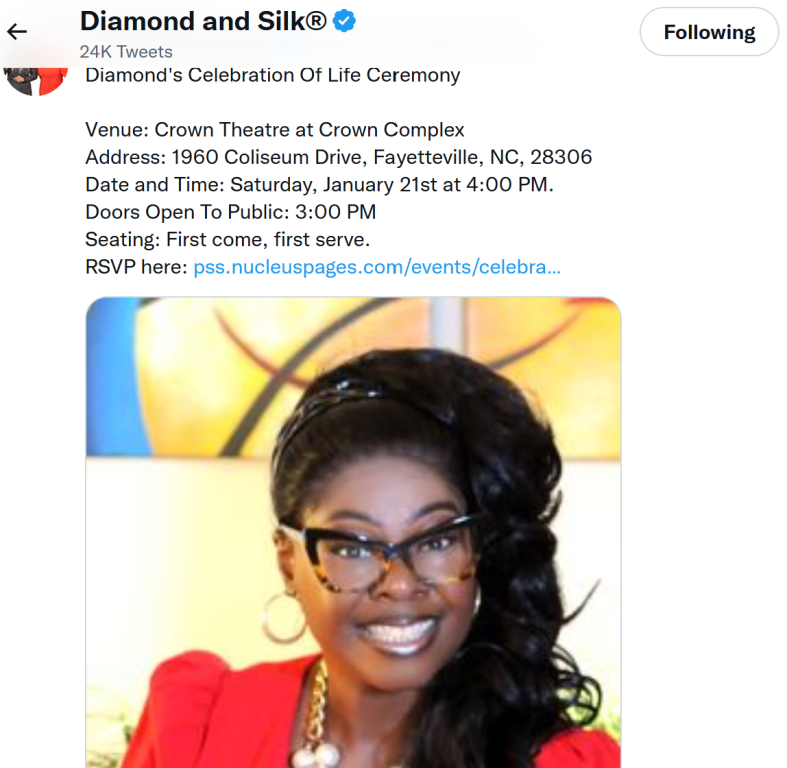
Task: Click the blue verified badge
Action: [344, 21]
